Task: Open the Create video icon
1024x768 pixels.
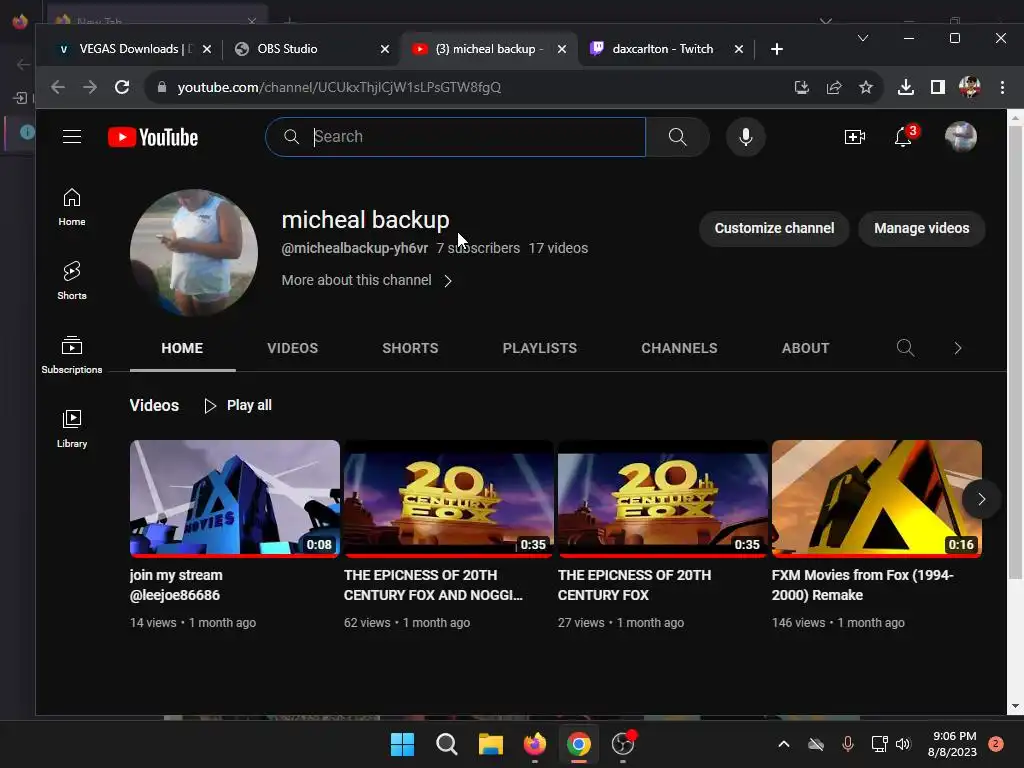Action: click(854, 136)
